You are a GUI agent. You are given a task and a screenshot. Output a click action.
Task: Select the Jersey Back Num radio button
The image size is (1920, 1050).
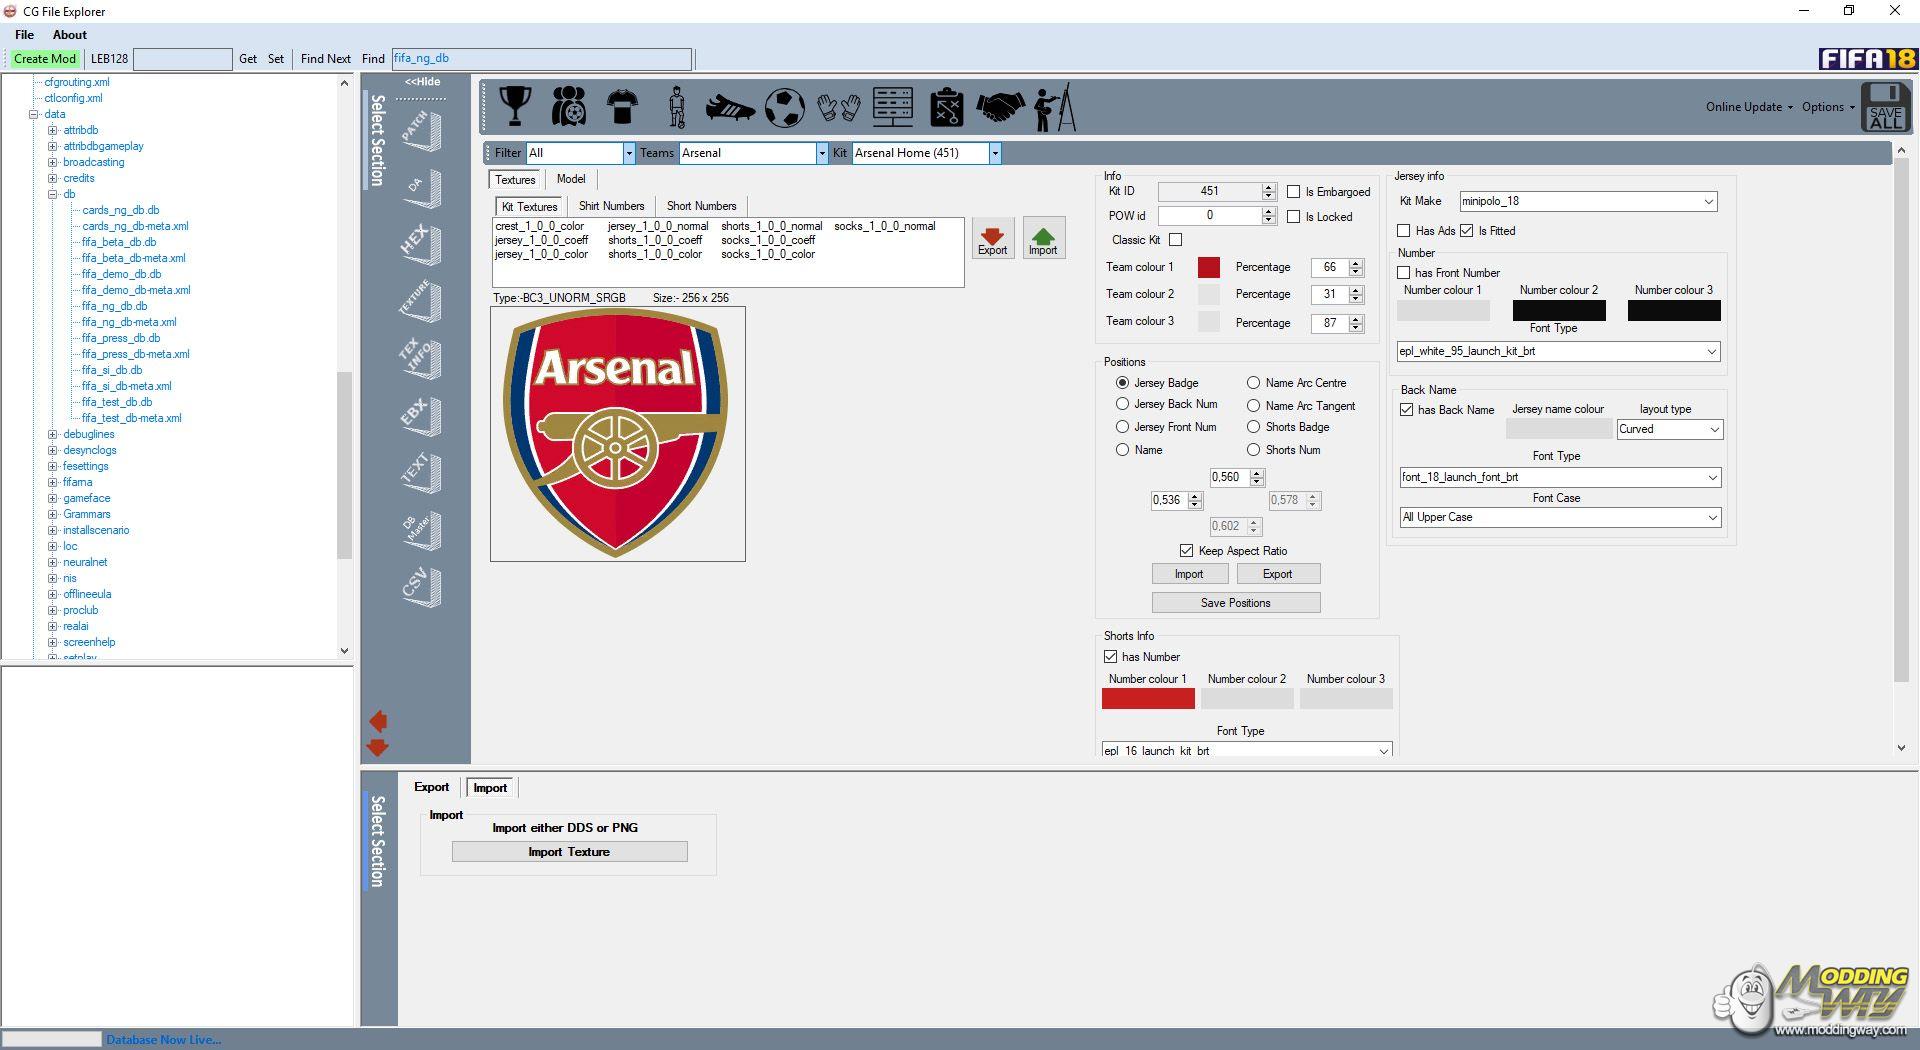[1122, 404]
